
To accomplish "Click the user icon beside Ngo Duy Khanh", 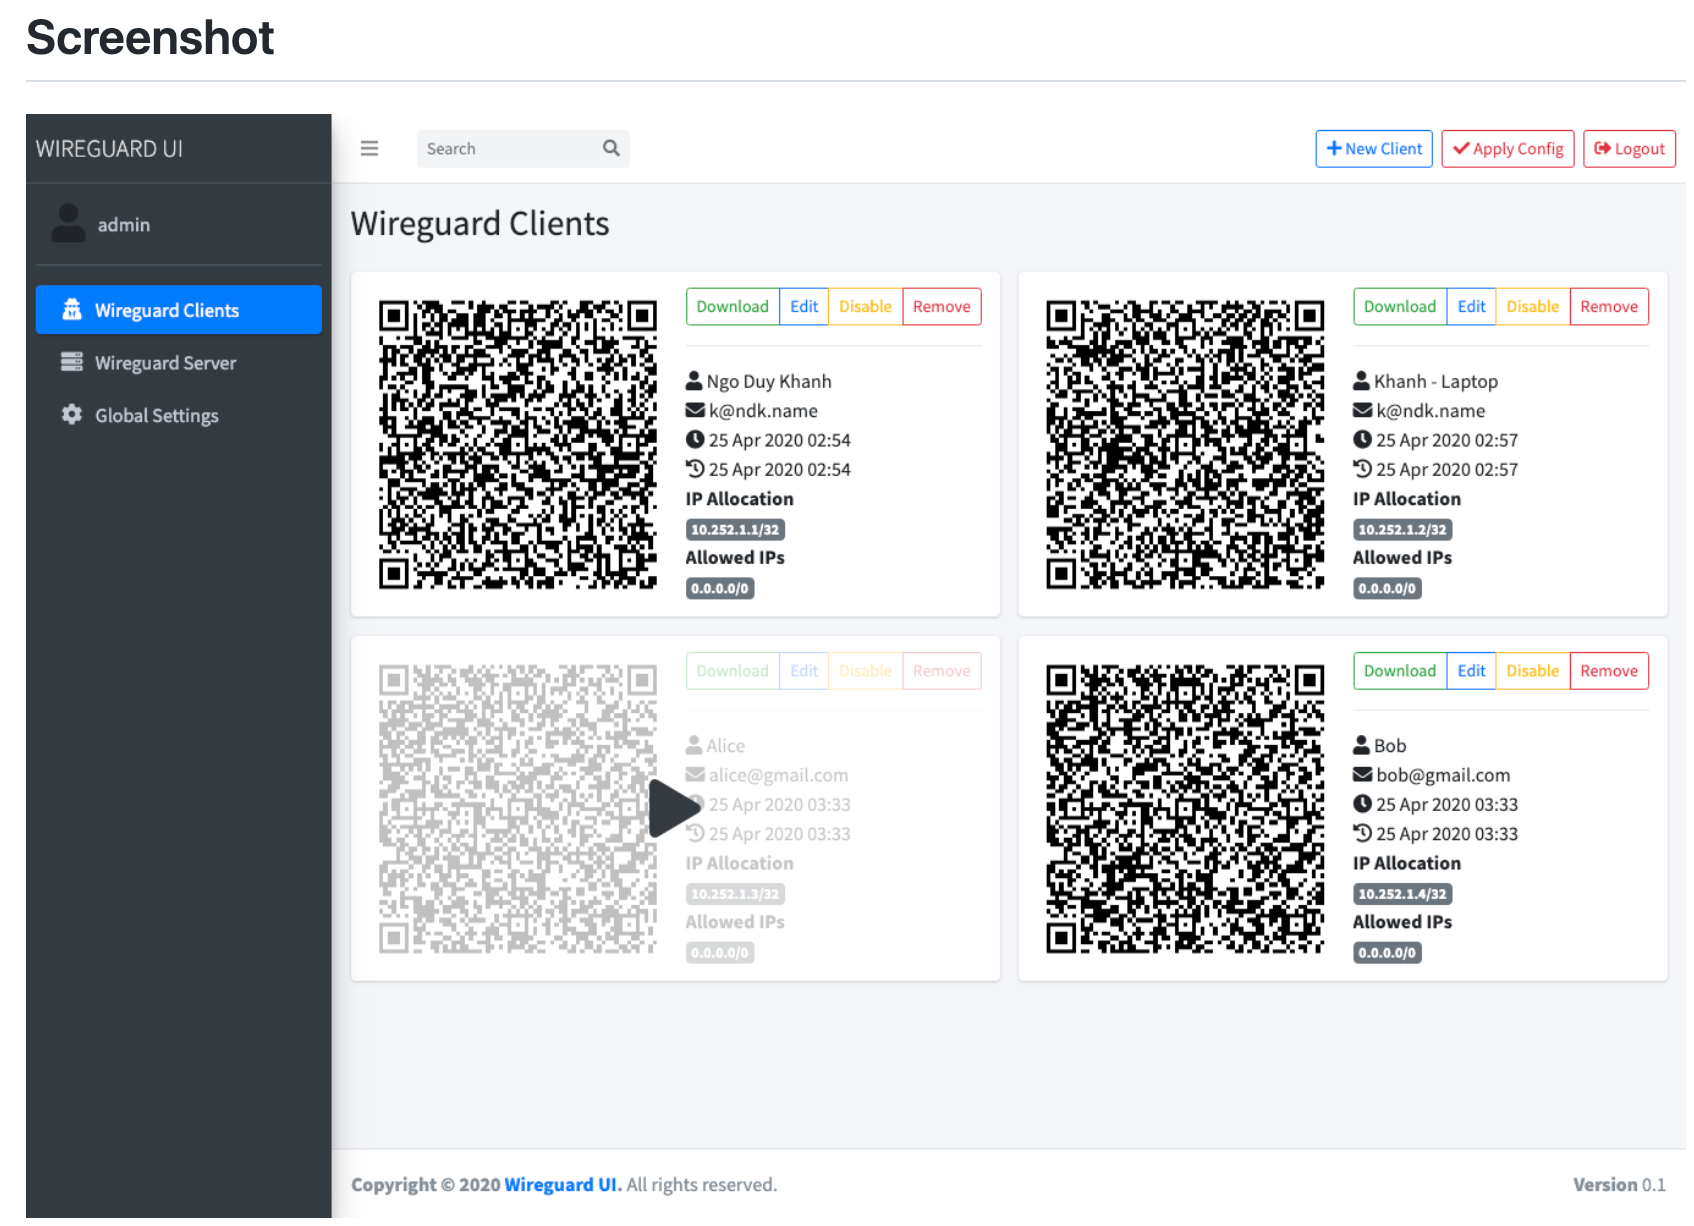I will point(694,380).
